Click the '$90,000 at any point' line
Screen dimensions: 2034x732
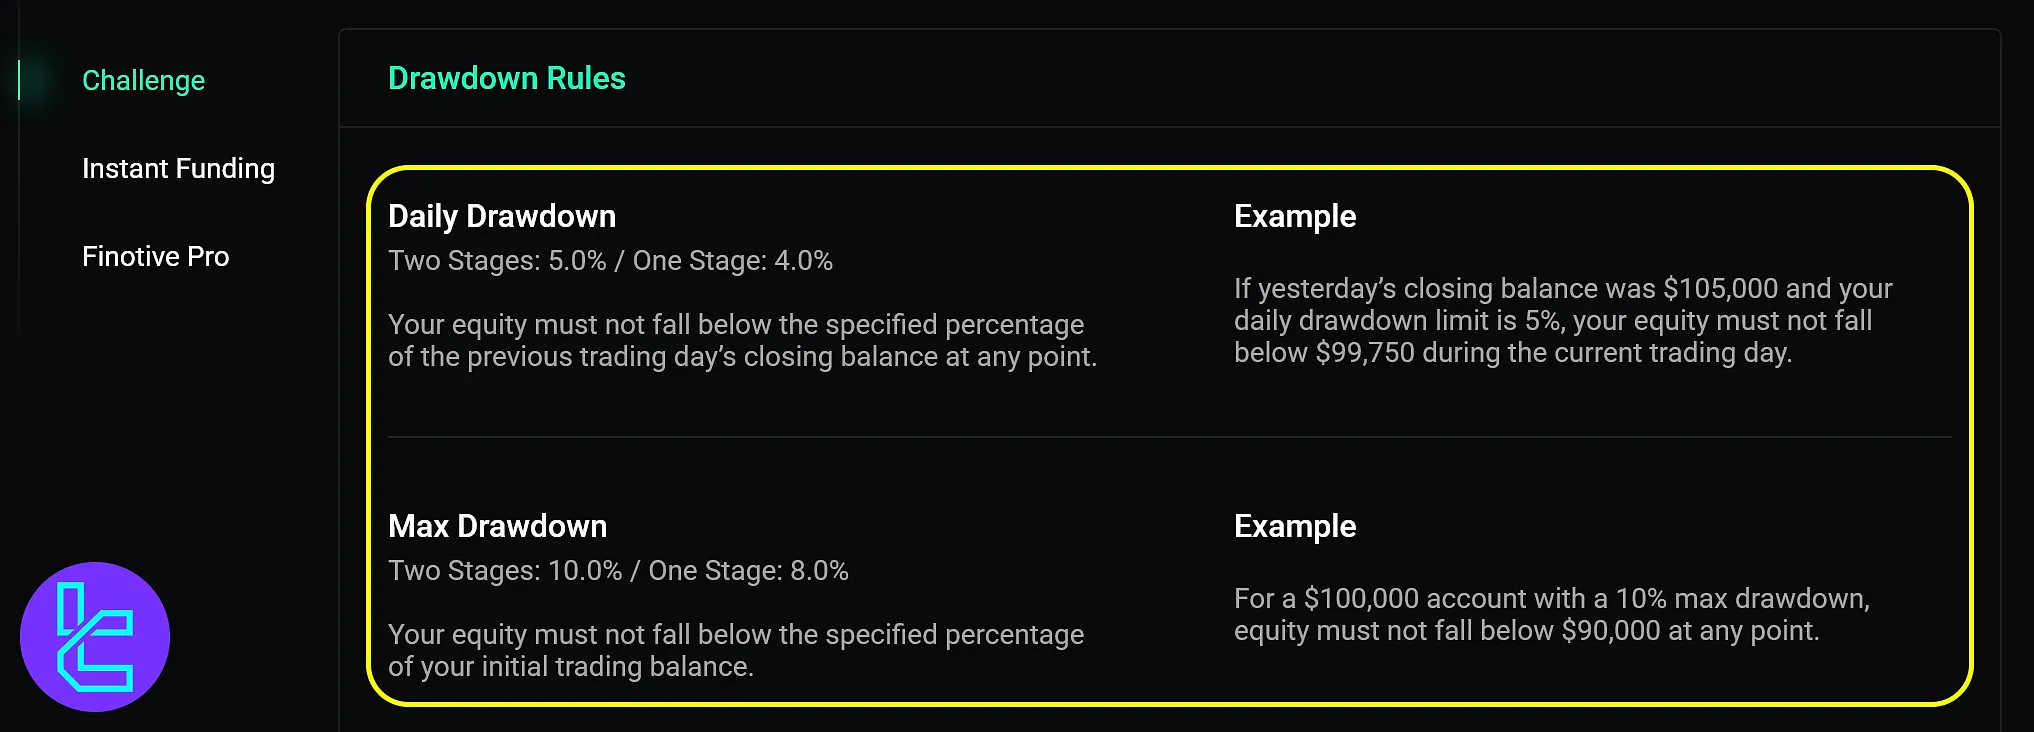click(1526, 631)
